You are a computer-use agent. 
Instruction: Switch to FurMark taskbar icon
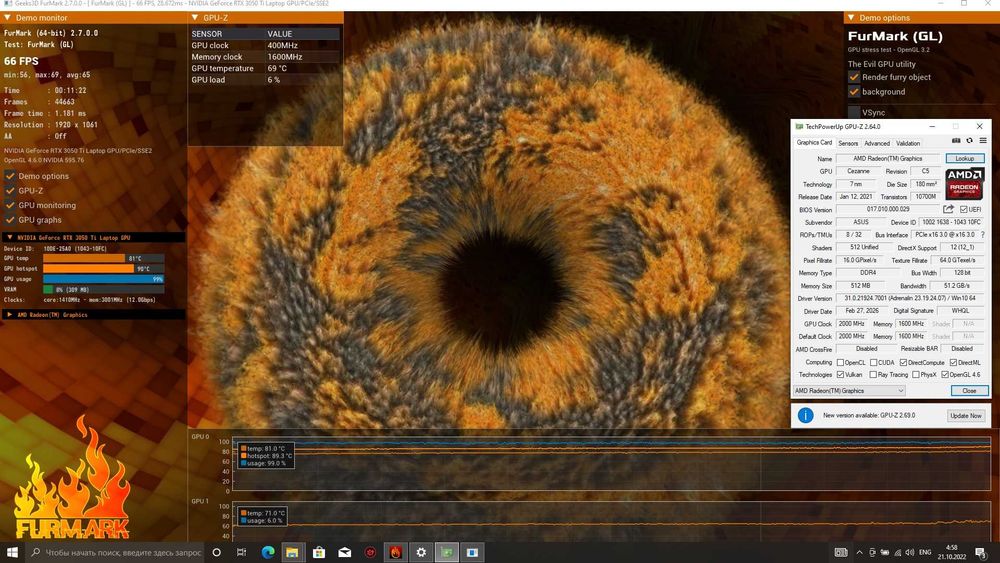click(x=395, y=552)
